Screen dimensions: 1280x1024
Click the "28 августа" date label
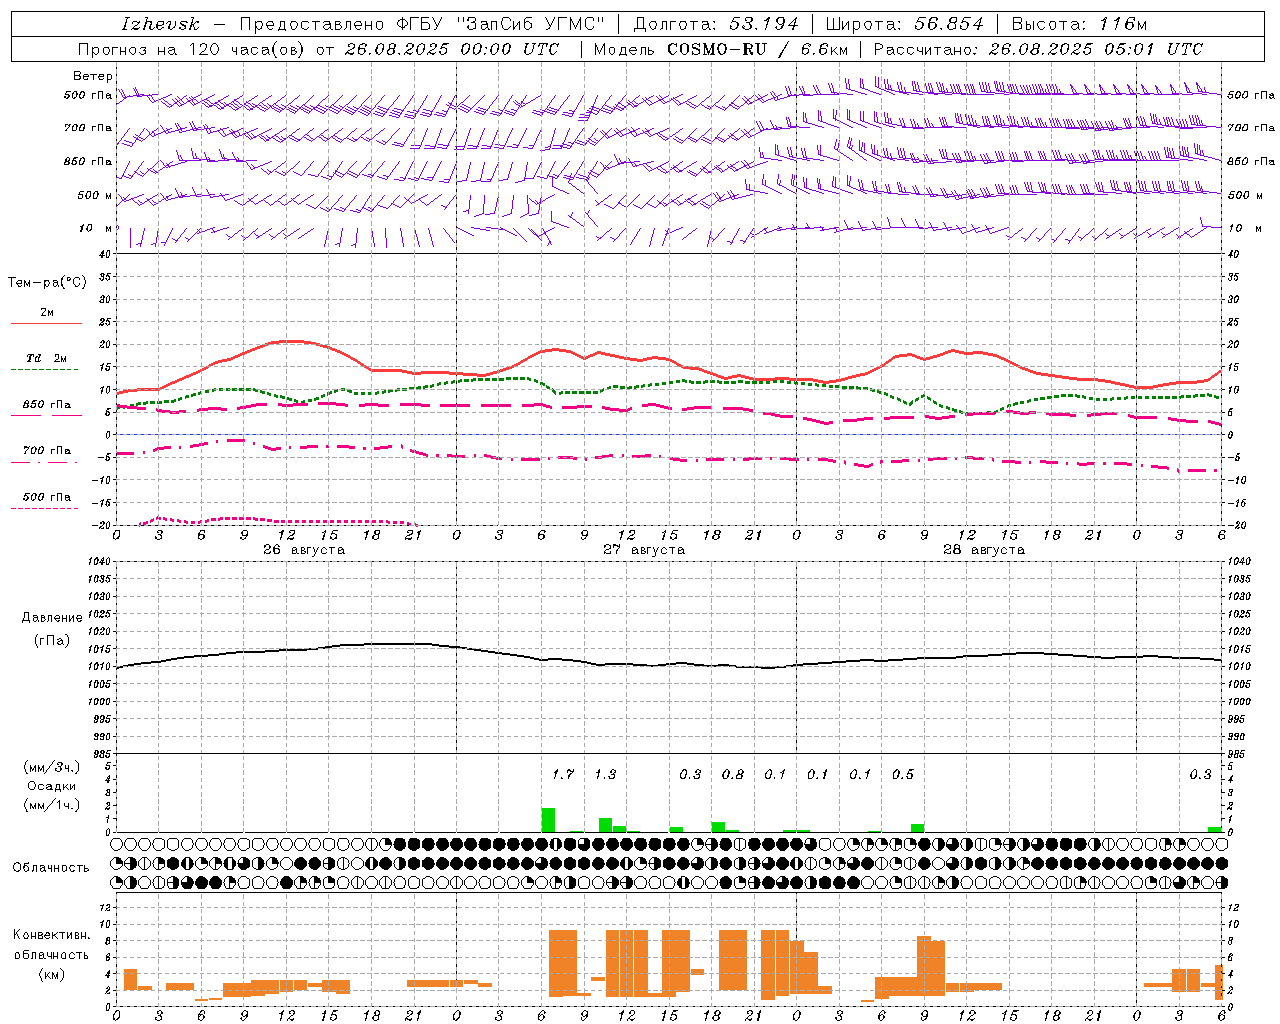(x=984, y=550)
